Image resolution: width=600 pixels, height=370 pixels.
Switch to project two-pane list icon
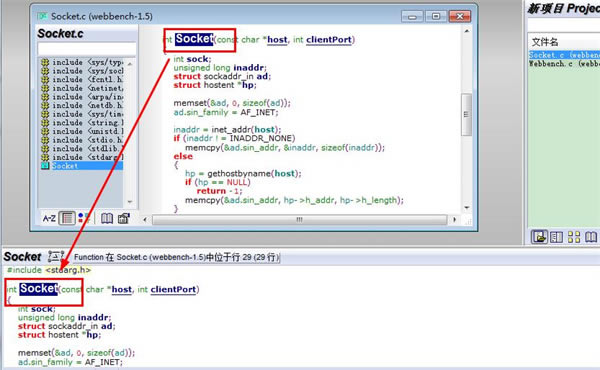[x=556, y=237]
